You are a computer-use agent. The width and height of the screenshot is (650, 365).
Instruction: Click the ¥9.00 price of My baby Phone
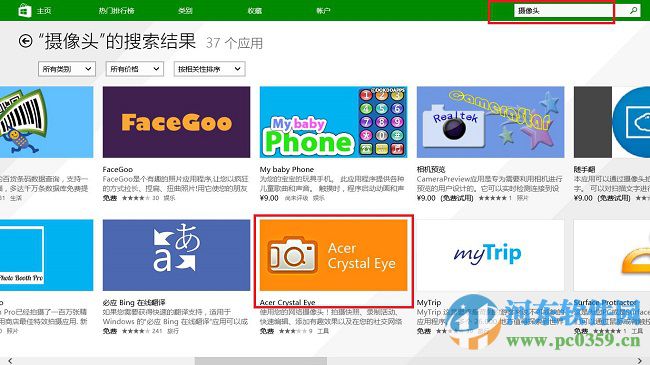pyautogui.click(x=269, y=198)
